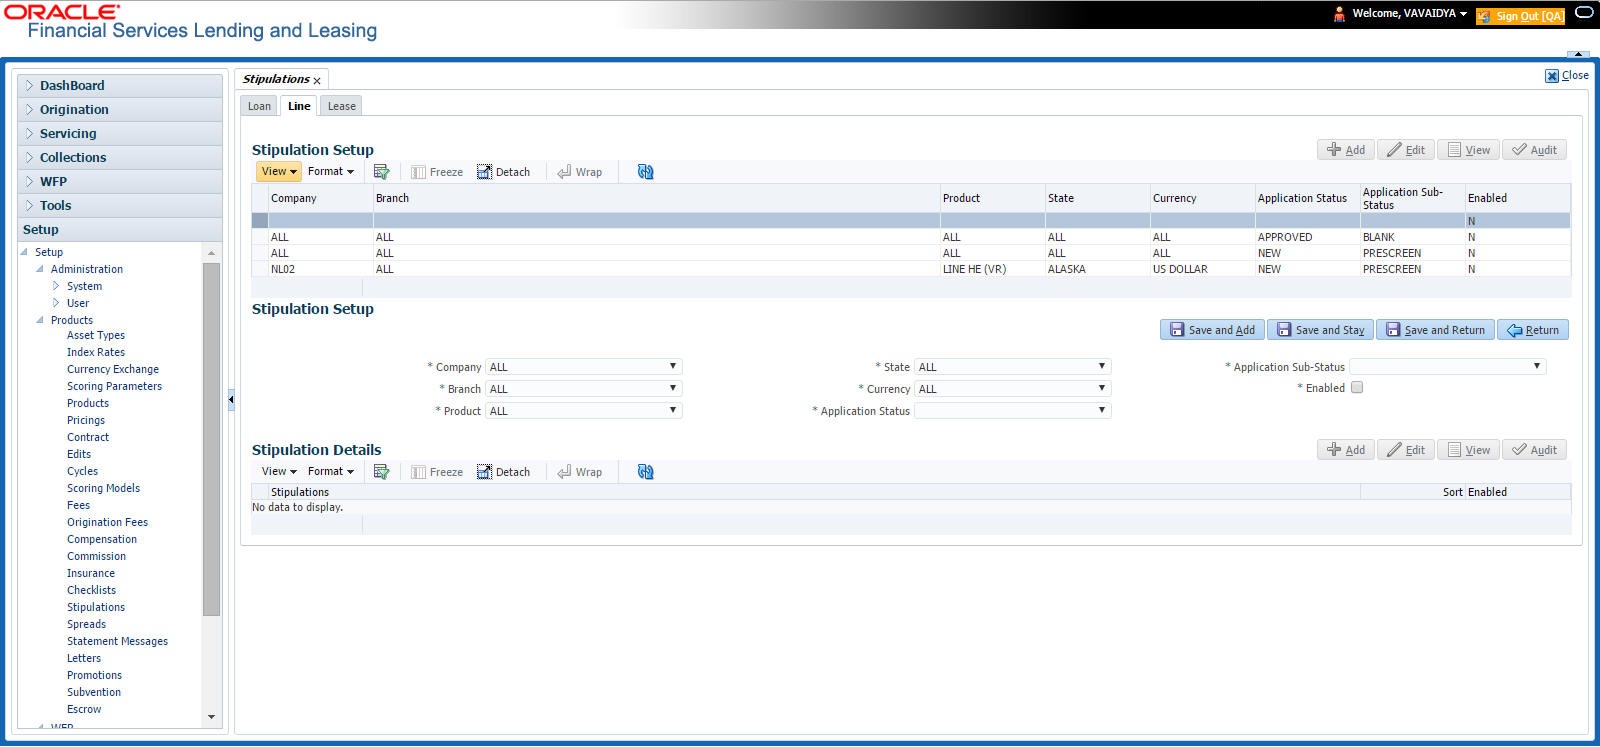Viewport: 1600px width, 747px height.
Task: Expand the WFP menu
Action: coord(120,182)
